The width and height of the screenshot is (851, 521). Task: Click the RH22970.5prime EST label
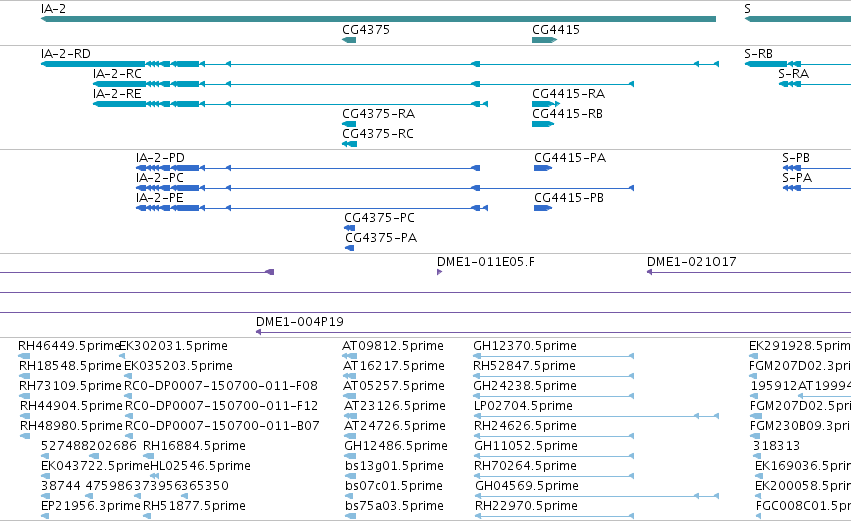526,507
